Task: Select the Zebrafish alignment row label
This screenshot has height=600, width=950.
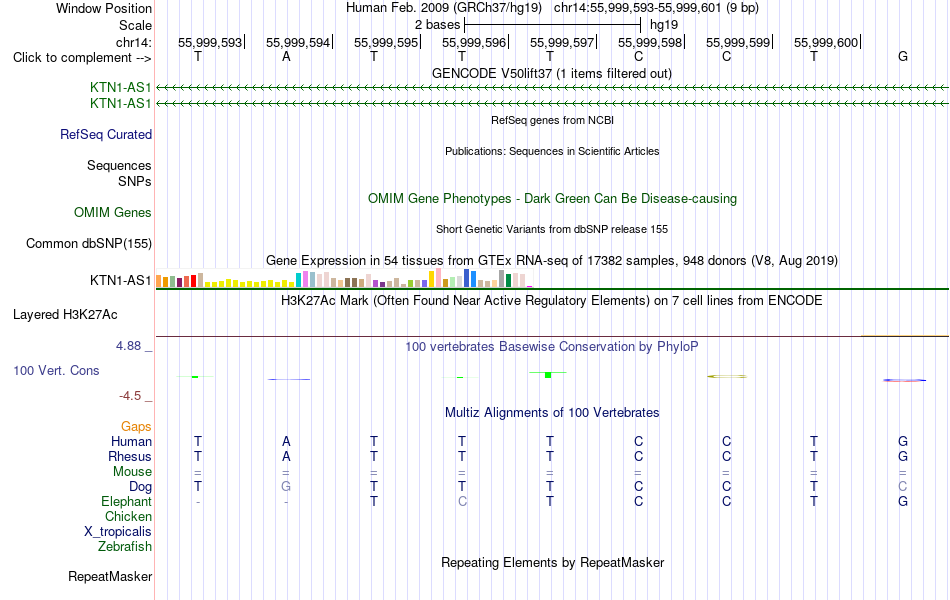Action: [125, 547]
